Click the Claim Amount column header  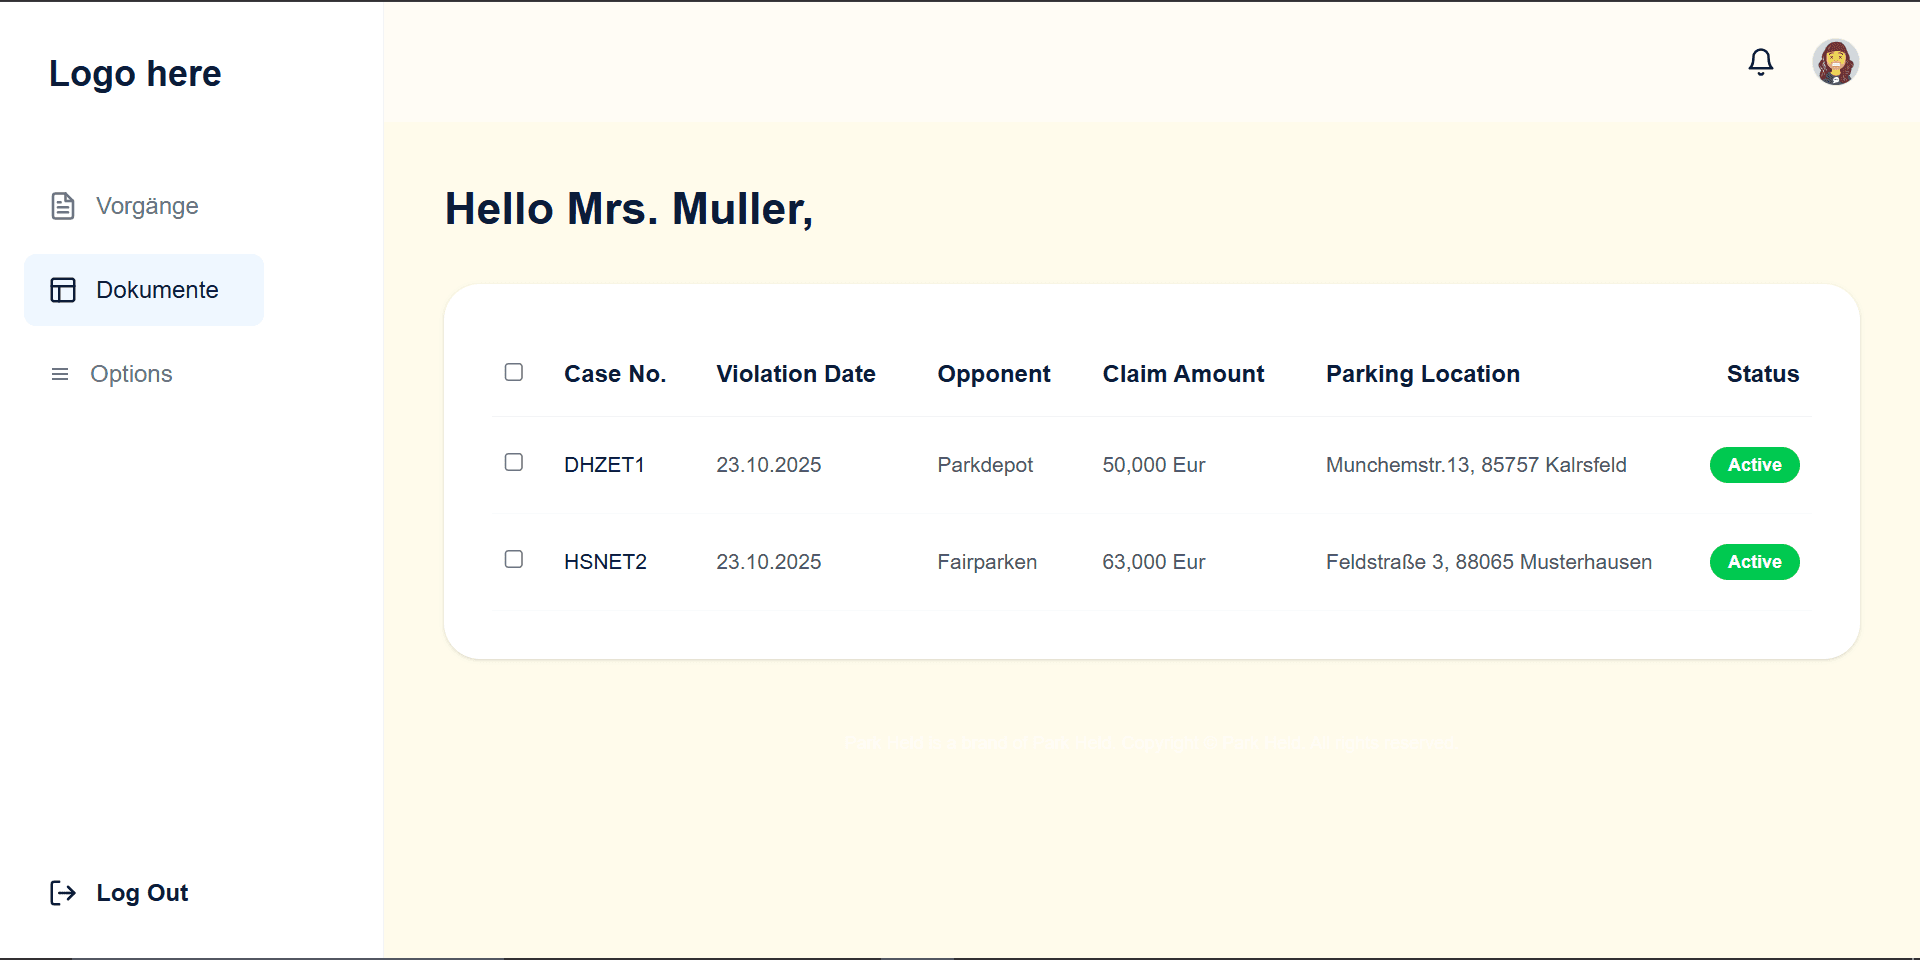(x=1183, y=374)
